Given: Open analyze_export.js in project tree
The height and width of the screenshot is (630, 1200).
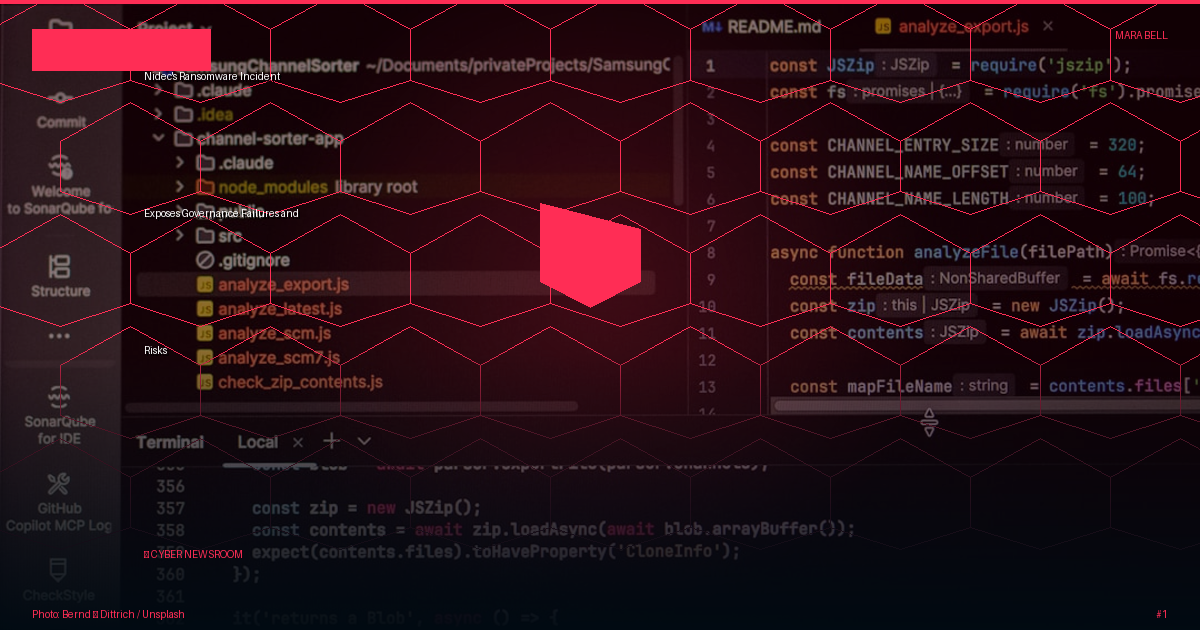Looking at the screenshot, I should coord(283,285).
